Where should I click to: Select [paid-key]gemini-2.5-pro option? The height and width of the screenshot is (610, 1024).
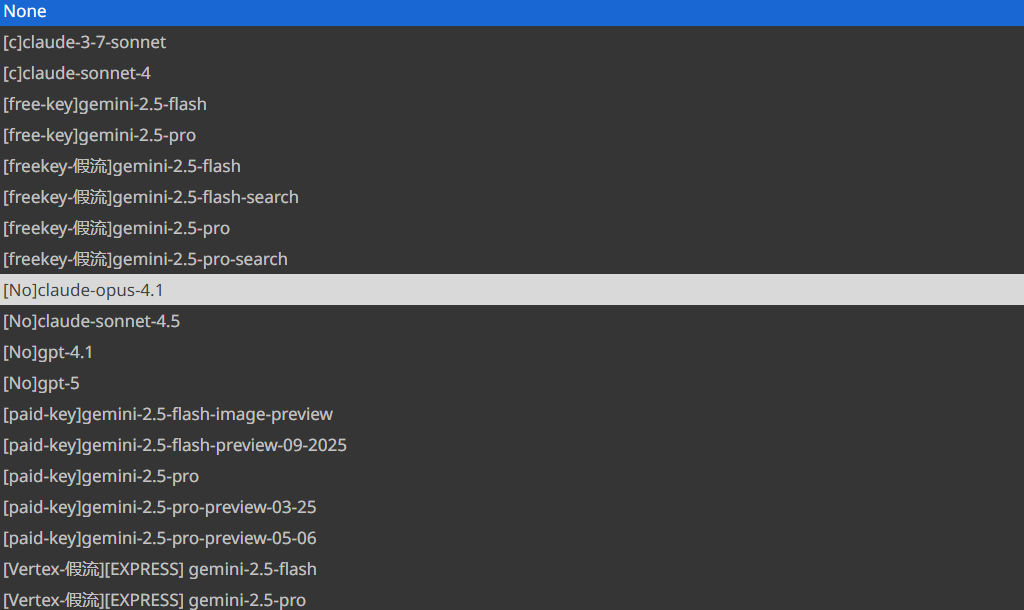[x=512, y=476]
